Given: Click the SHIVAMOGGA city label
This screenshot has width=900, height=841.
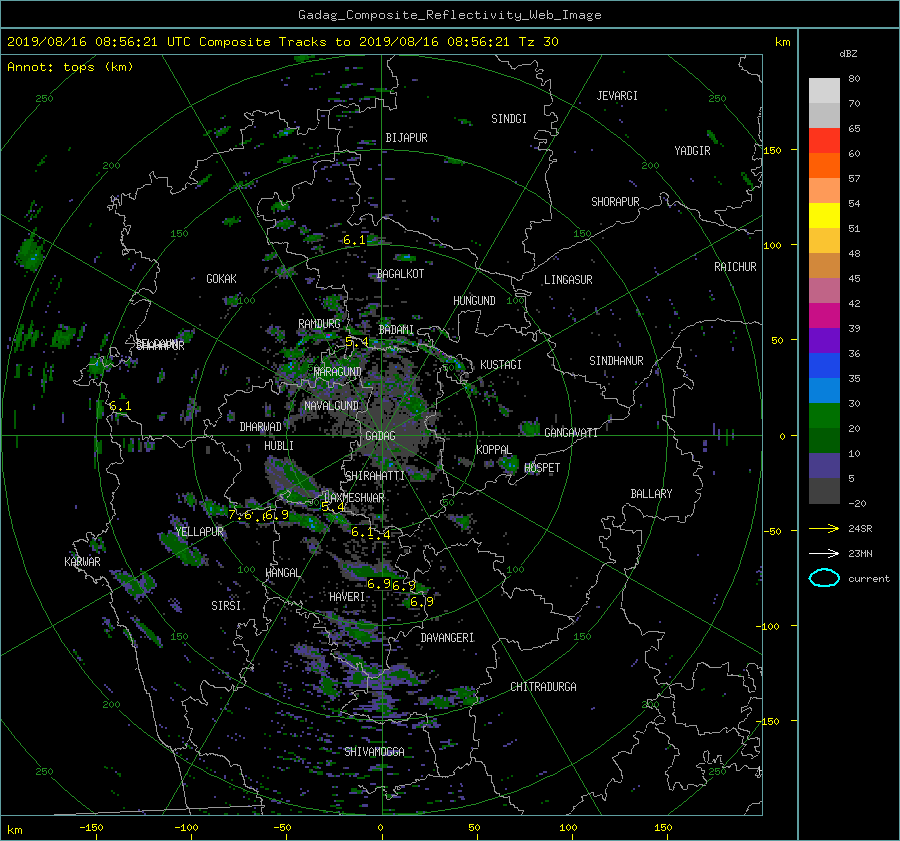Looking at the screenshot, I should tap(374, 752).
